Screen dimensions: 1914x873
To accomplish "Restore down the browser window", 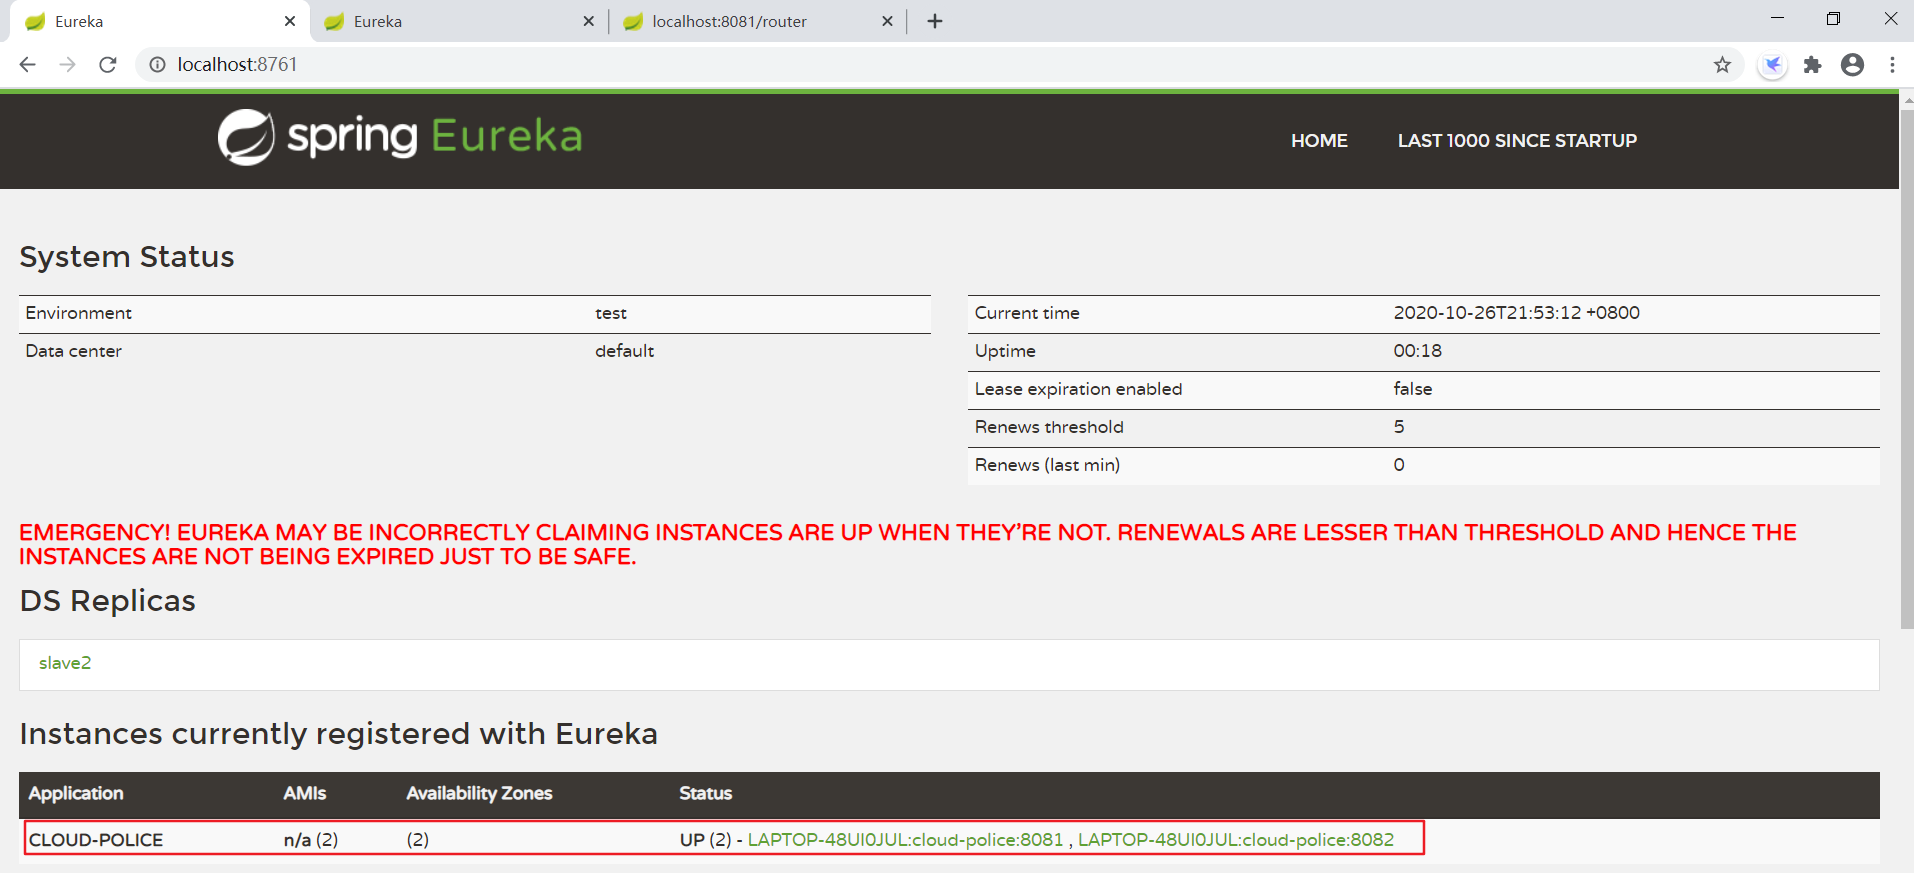I will click(1833, 18).
